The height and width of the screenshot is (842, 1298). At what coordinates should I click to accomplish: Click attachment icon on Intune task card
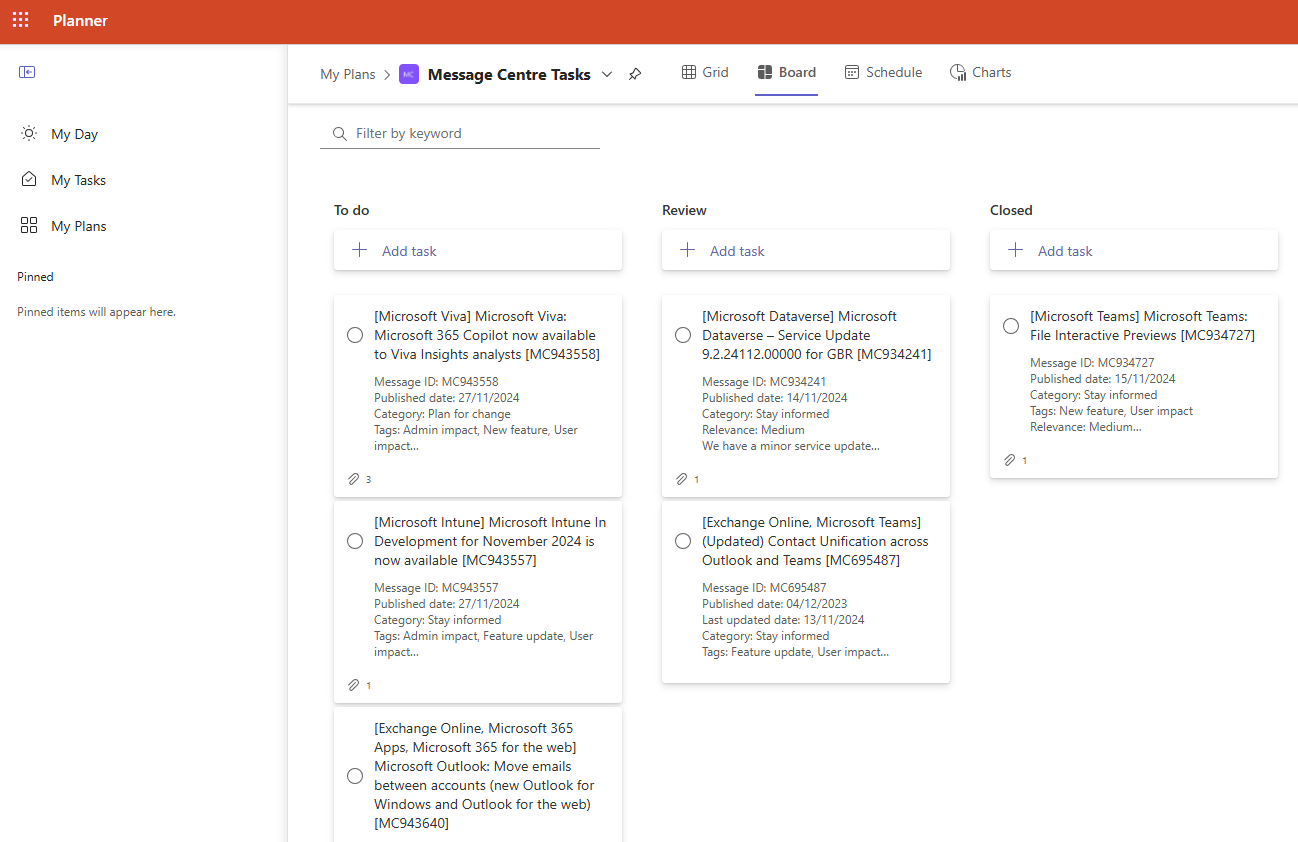354,685
